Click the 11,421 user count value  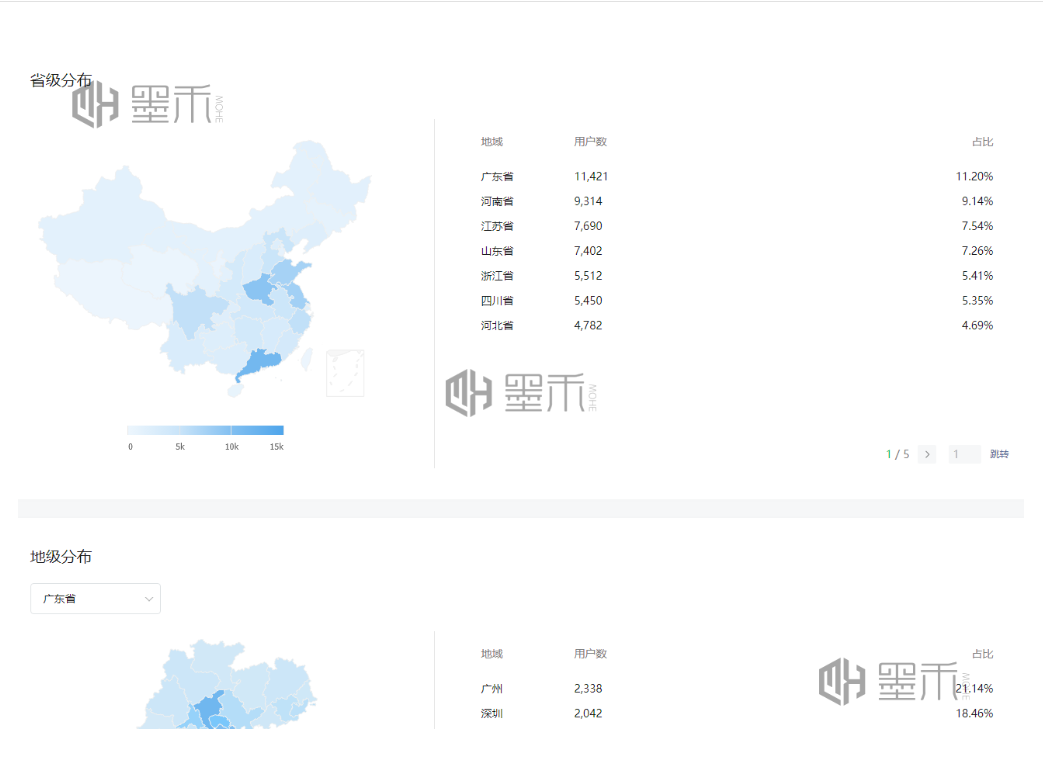click(591, 176)
